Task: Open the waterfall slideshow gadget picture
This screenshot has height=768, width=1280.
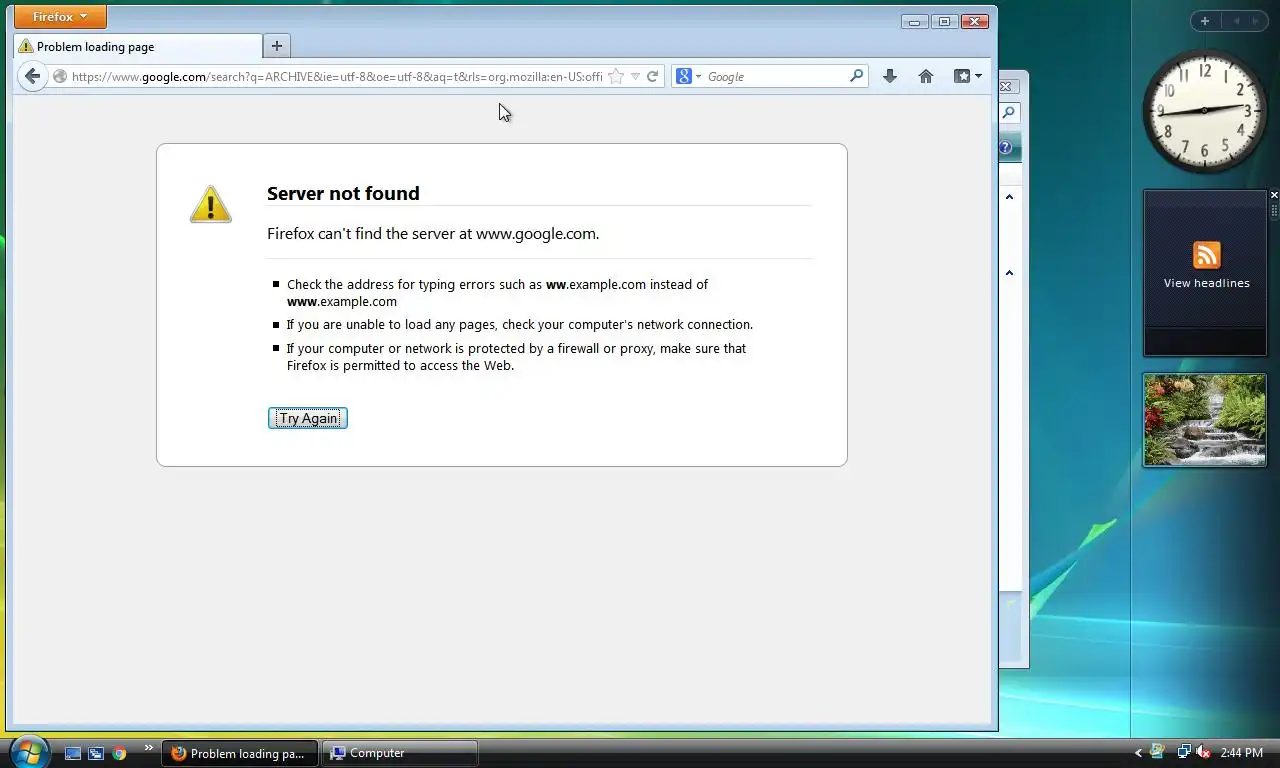Action: pyautogui.click(x=1204, y=419)
